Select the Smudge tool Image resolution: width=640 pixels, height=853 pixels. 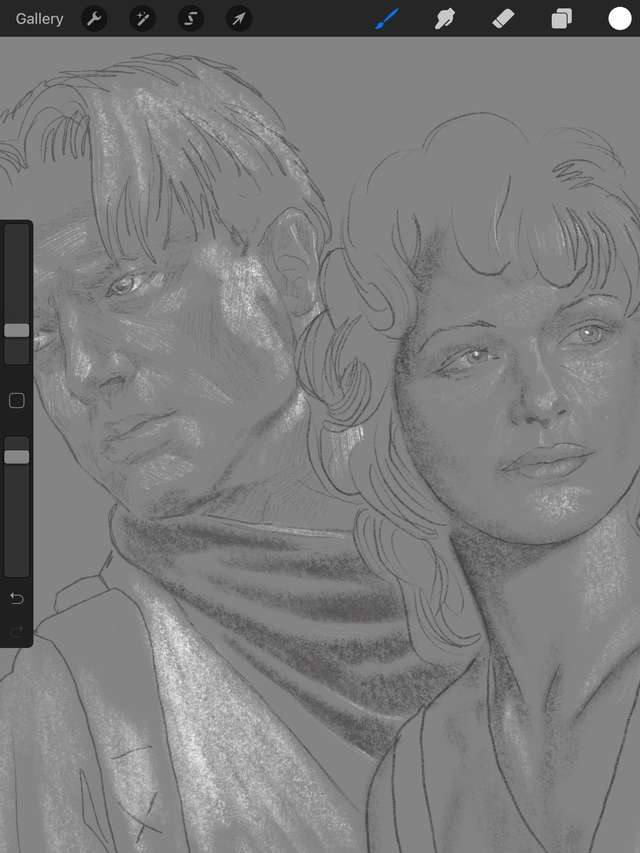click(x=445, y=18)
